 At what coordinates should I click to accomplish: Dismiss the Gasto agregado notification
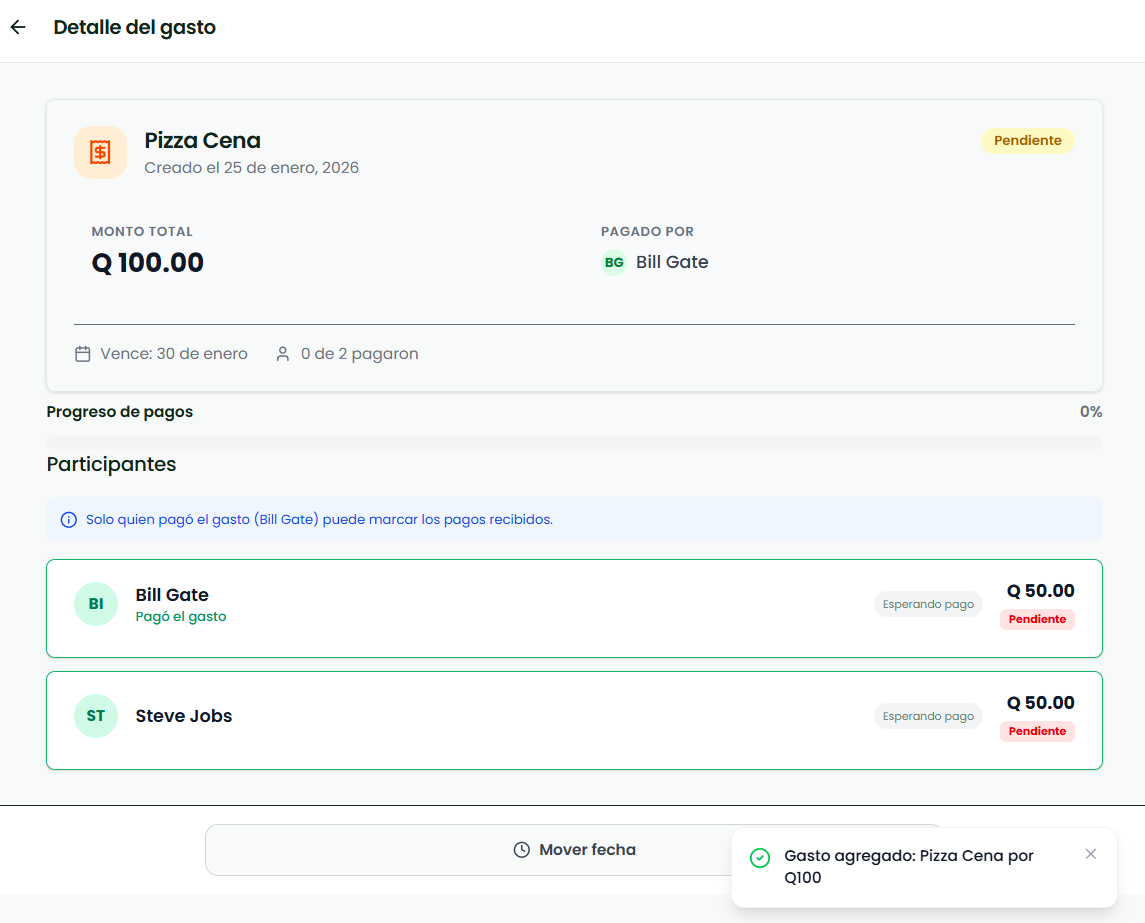1090,854
